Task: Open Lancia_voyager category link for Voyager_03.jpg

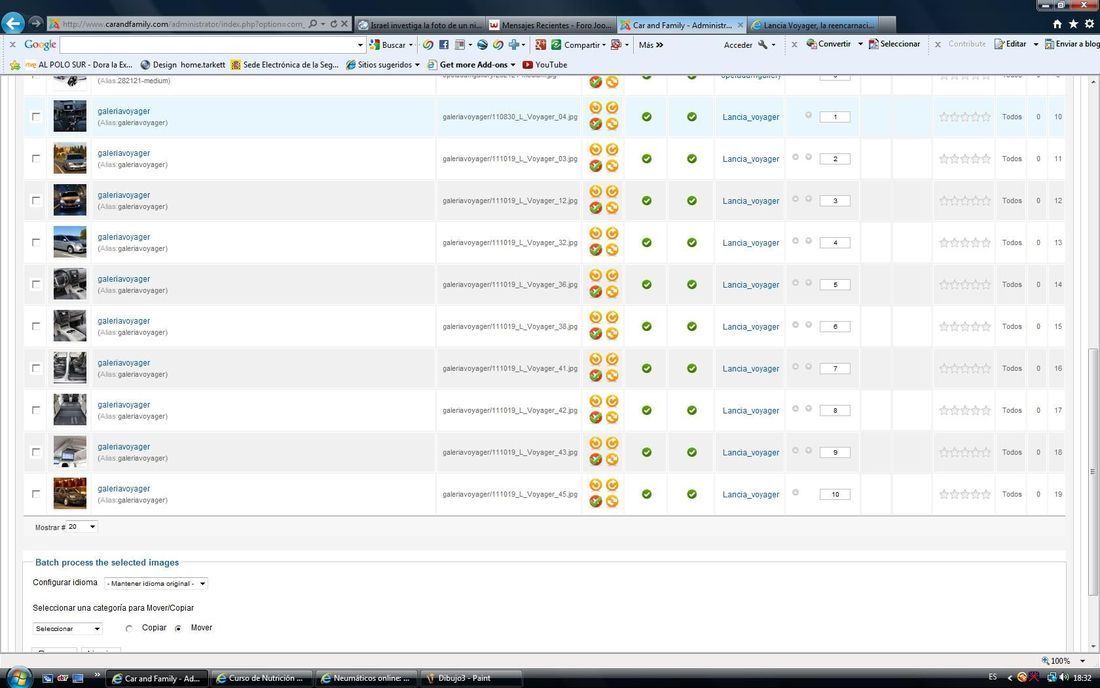Action: pyautogui.click(x=751, y=159)
